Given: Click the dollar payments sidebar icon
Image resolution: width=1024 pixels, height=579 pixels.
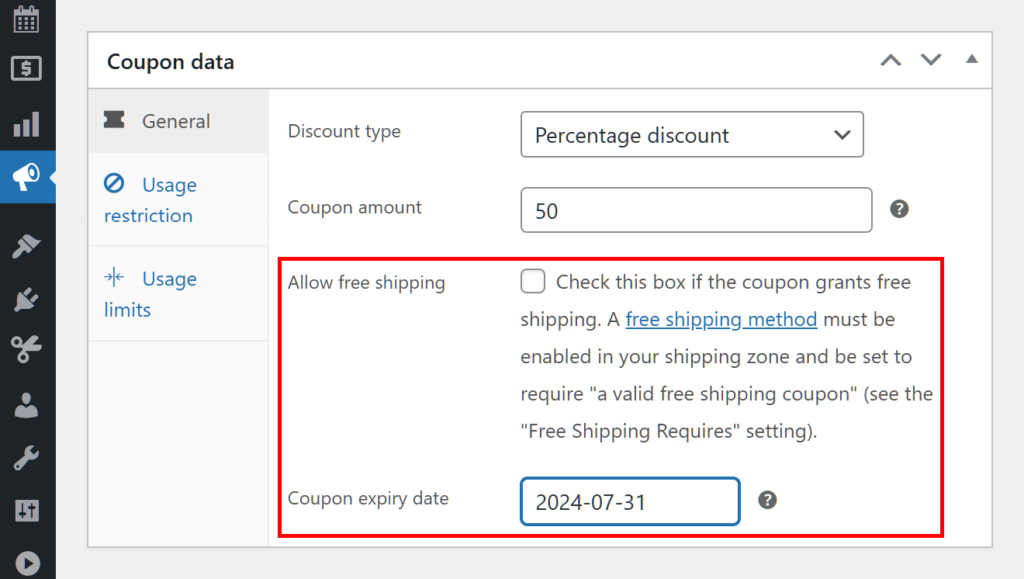Looking at the screenshot, I should coord(26,69).
